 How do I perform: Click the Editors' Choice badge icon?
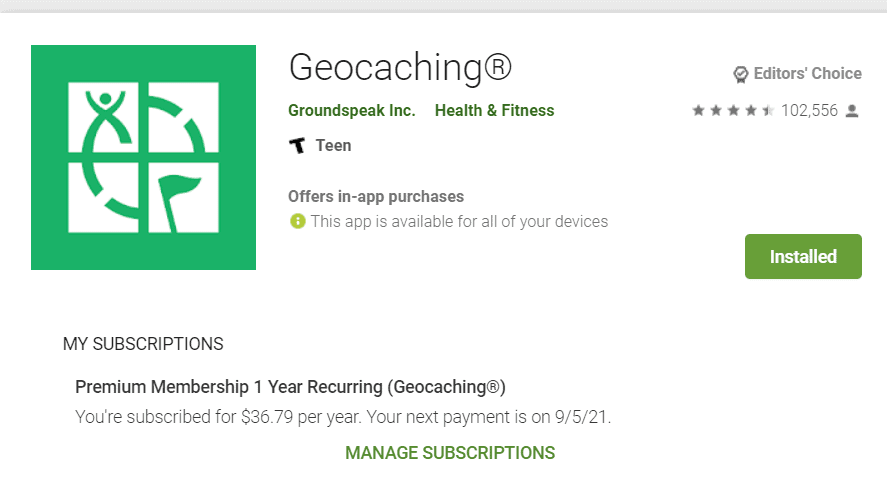(741, 74)
